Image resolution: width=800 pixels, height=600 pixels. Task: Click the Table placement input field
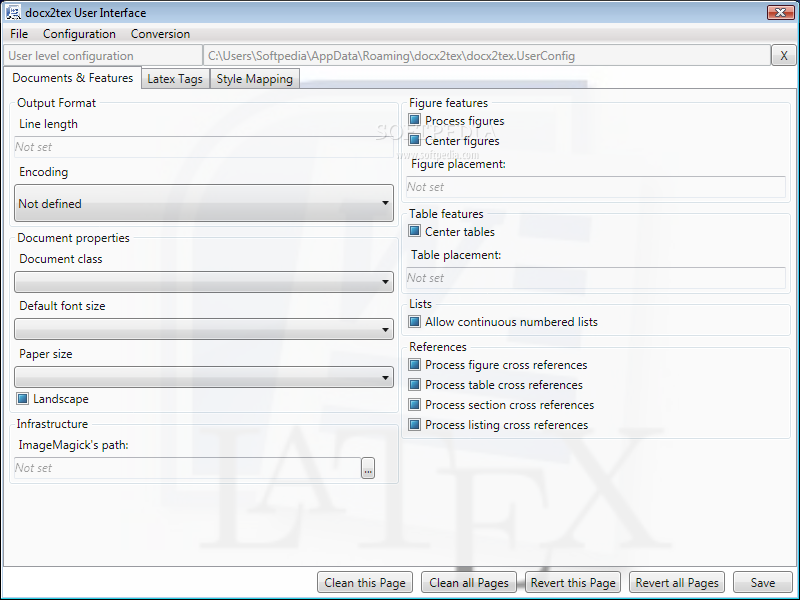point(595,278)
